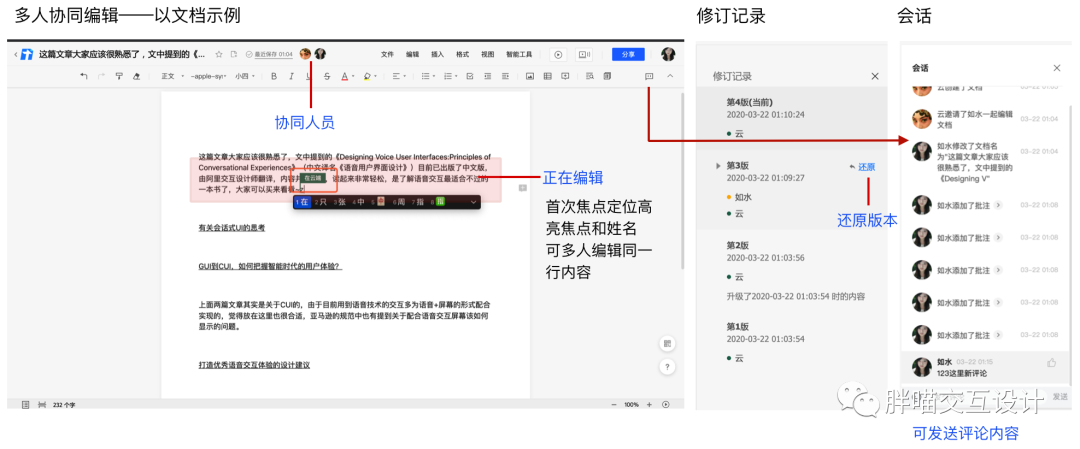The height and width of the screenshot is (449, 1080).
Task: Click the find and replace icon
Action: click(590, 76)
